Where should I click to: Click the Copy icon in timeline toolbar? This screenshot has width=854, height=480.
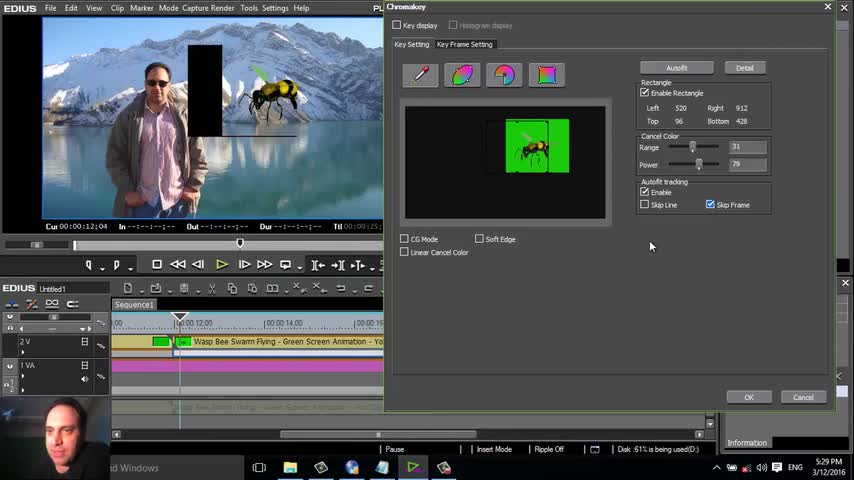pos(233,288)
